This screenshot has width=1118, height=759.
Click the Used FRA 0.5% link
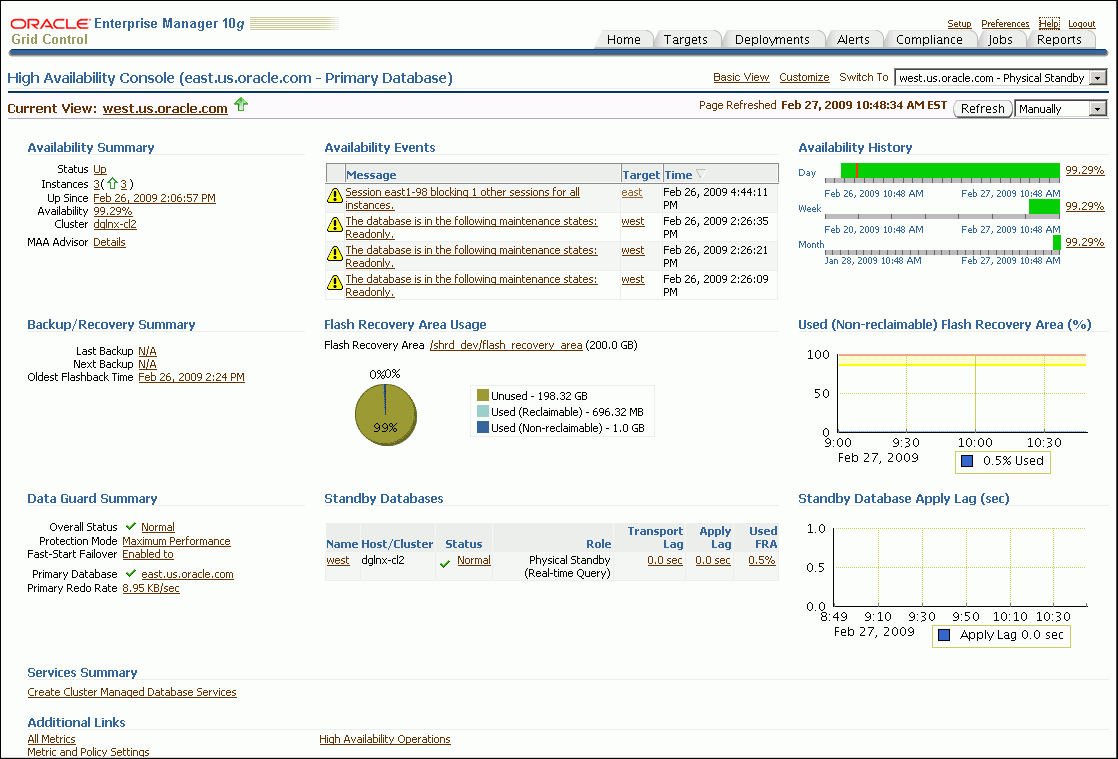[761, 560]
